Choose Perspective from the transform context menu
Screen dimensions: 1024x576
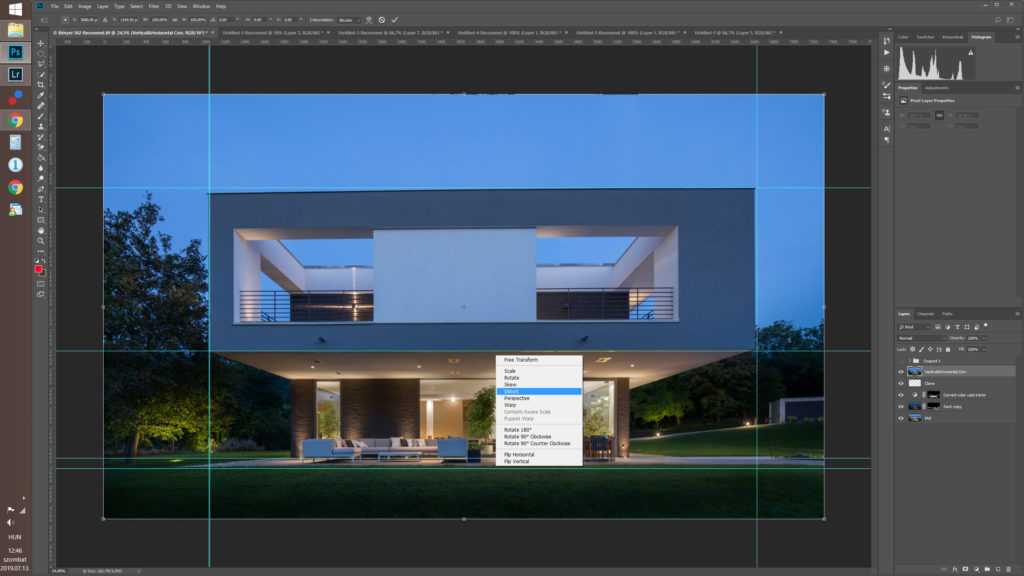click(x=517, y=398)
